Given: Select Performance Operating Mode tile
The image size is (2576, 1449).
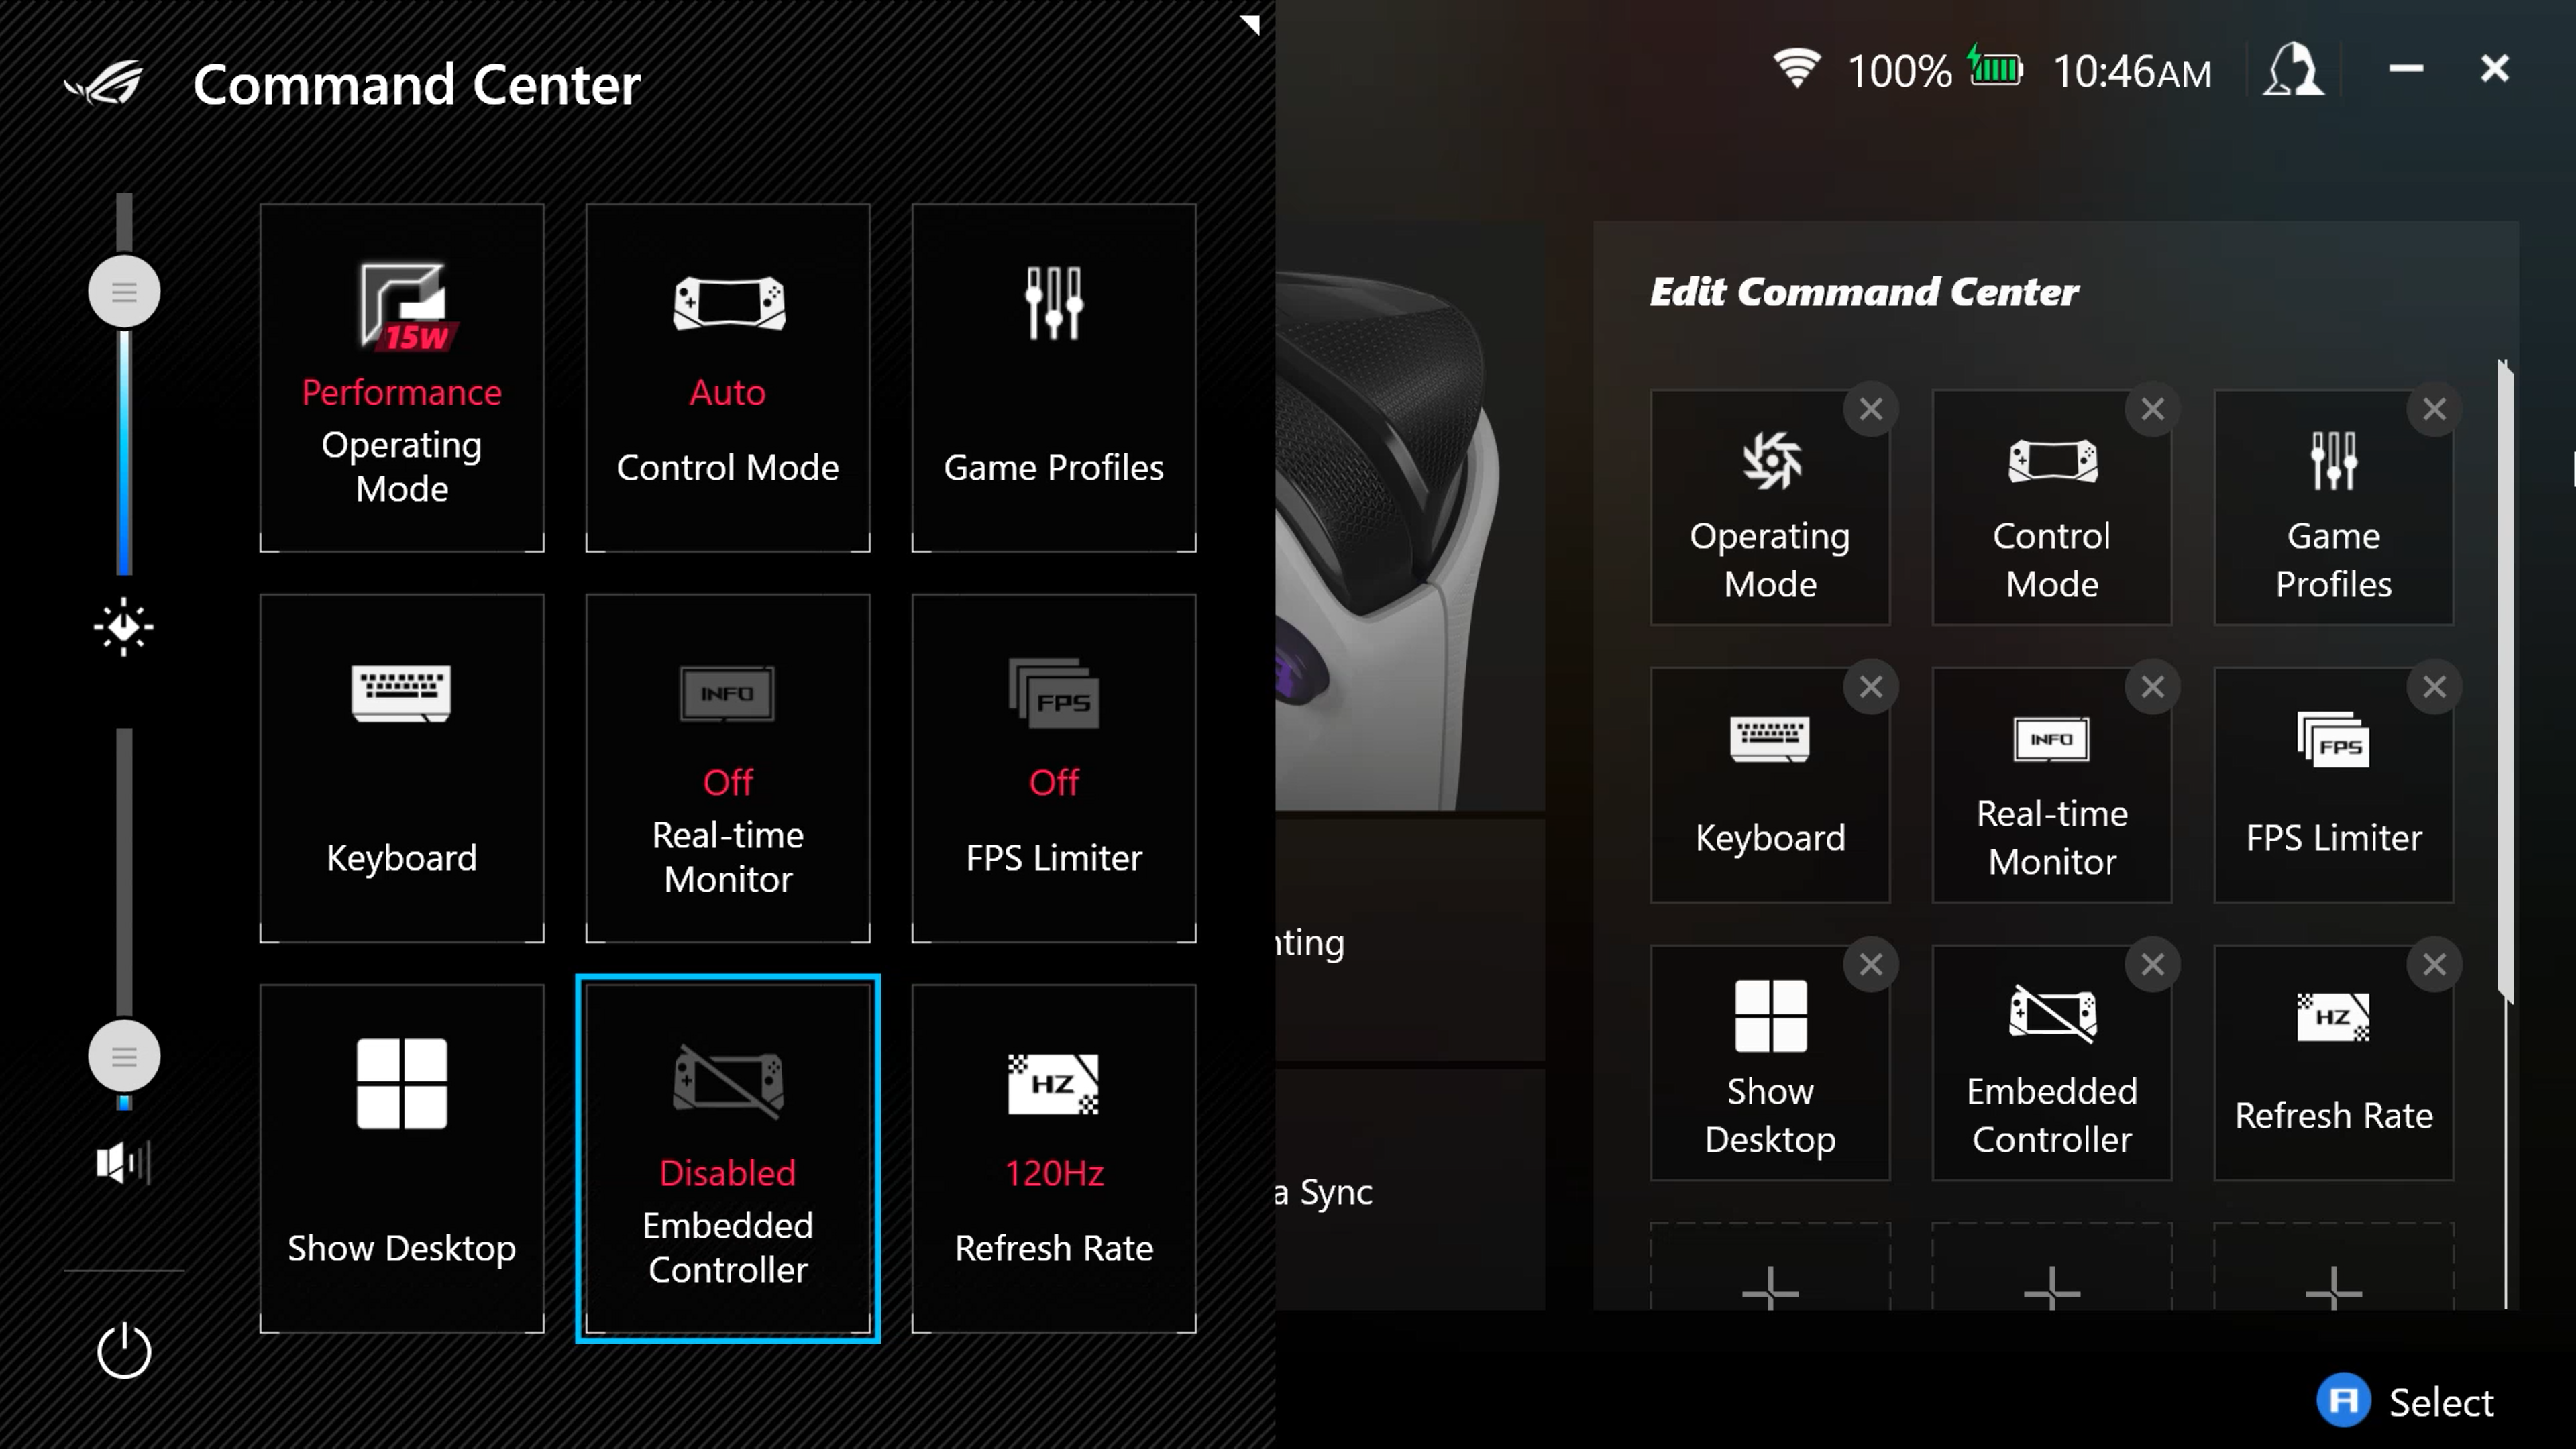Looking at the screenshot, I should pyautogui.click(x=402, y=377).
